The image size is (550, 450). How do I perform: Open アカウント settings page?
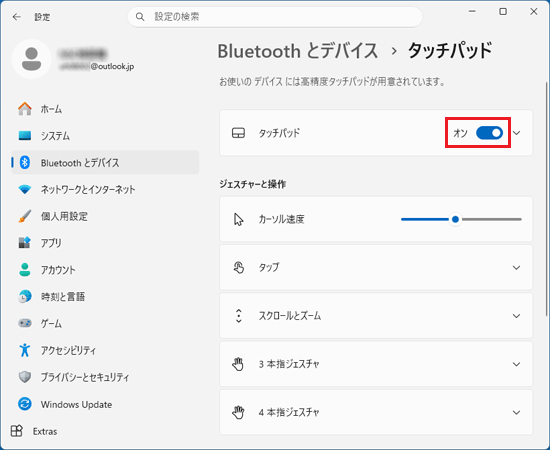tap(105, 270)
